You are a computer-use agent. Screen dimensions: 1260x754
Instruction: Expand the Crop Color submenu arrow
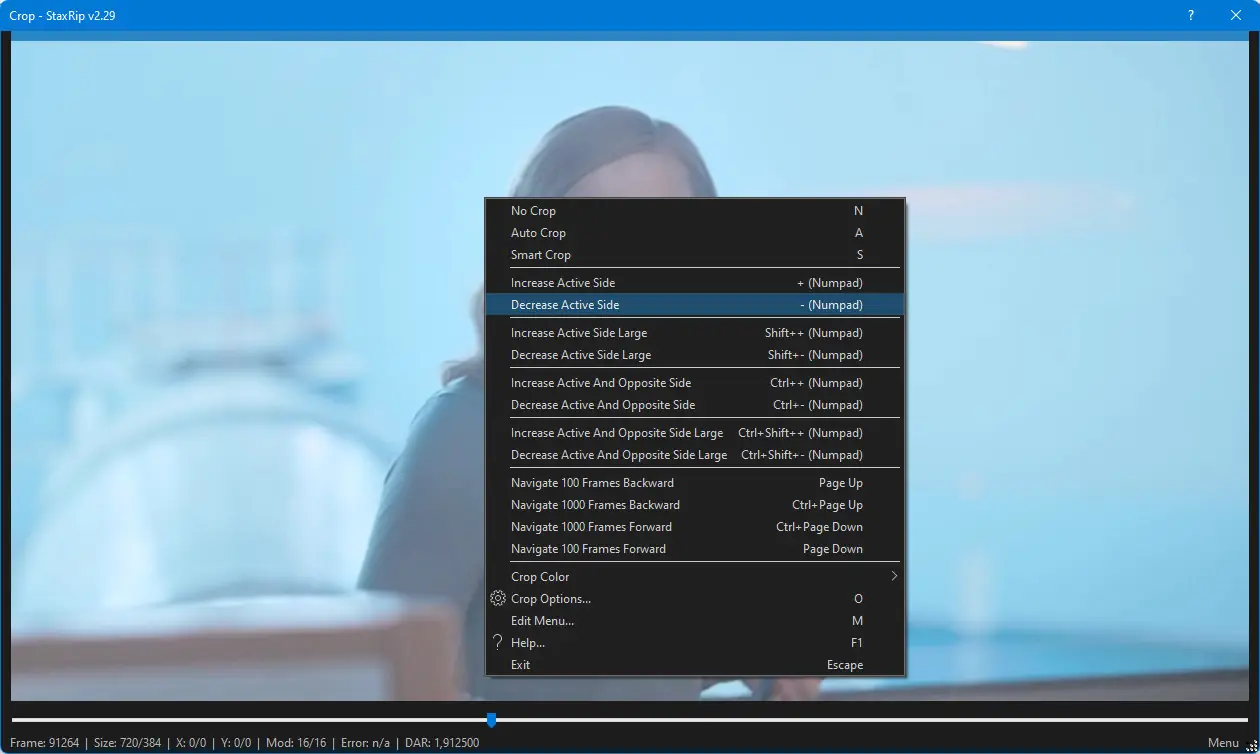[x=894, y=577]
